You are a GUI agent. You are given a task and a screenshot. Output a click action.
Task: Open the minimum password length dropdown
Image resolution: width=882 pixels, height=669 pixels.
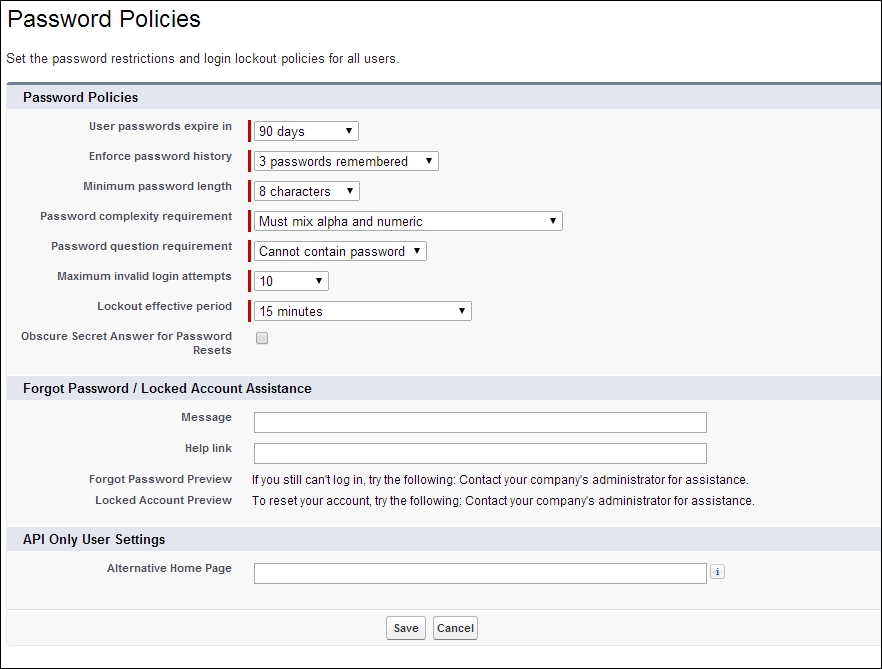point(305,191)
